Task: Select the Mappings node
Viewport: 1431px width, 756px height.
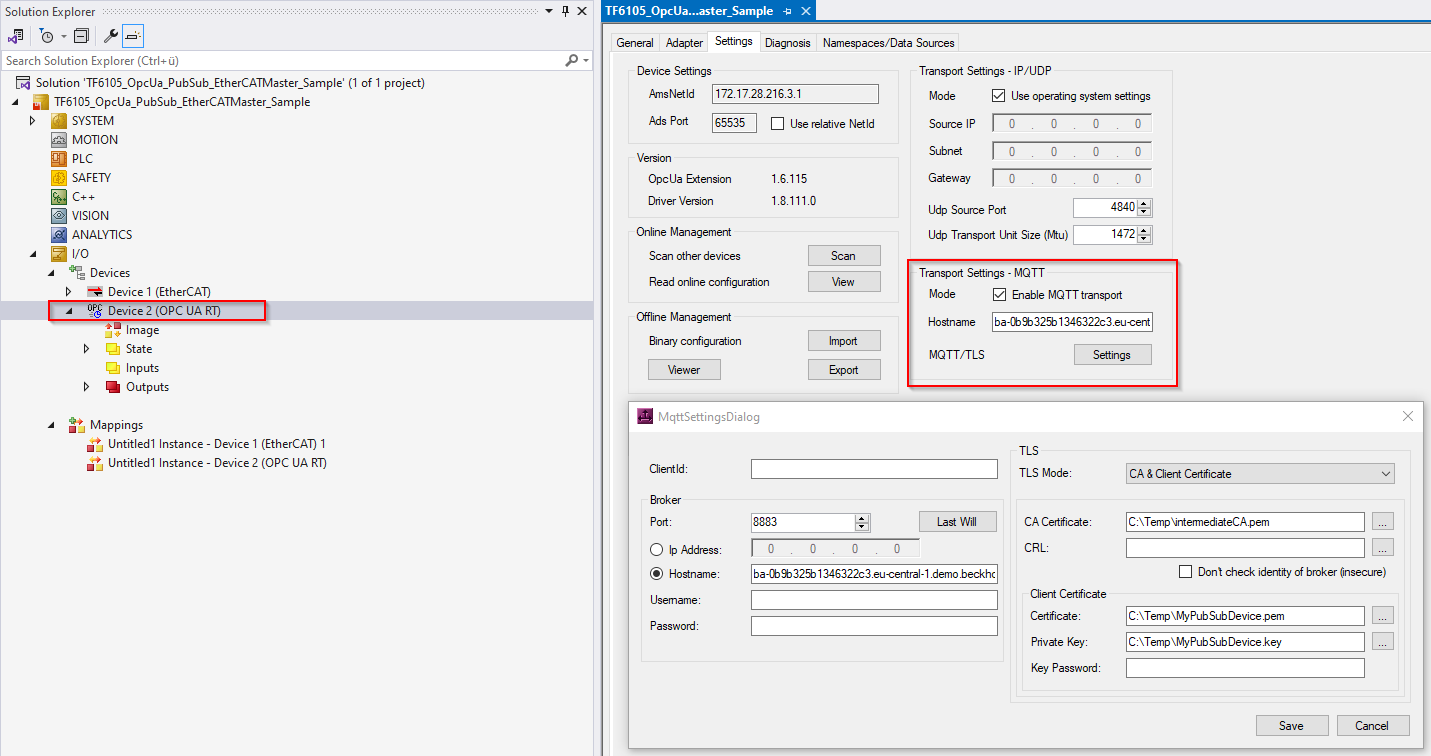Action: (x=116, y=425)
